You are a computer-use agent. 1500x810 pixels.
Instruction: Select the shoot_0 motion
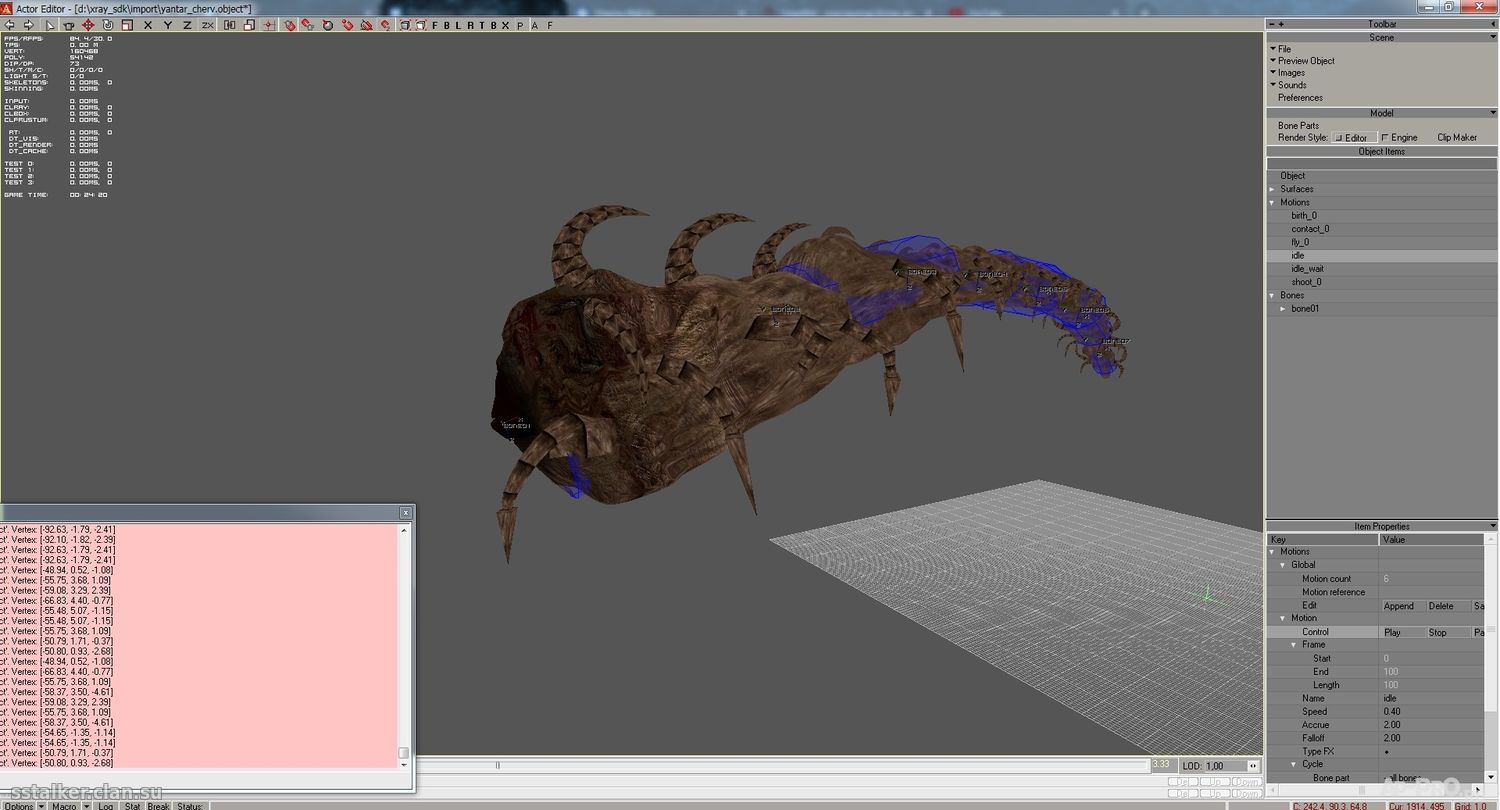1306,282
